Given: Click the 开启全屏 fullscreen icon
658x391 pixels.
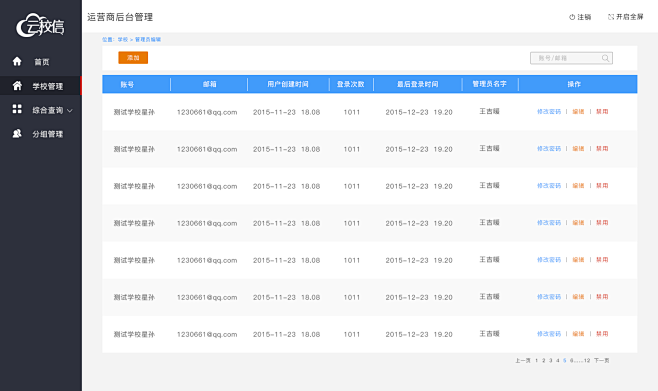Looking at the screenshot, I should tap(611, 17).
